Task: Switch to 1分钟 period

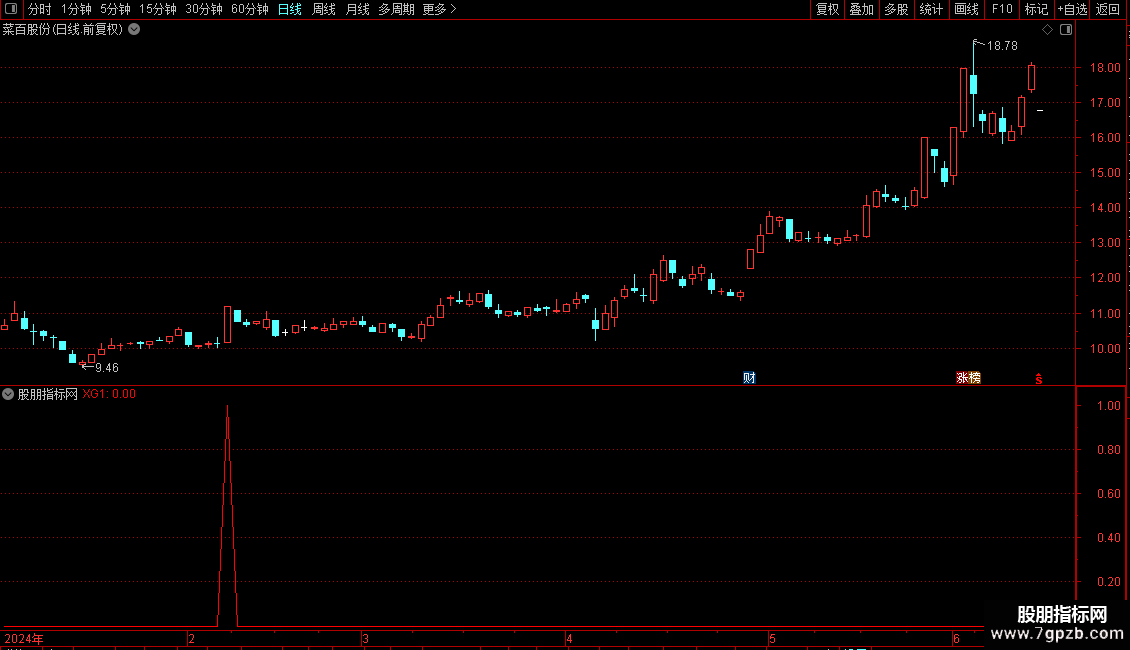Action: pyautogui.click(x=76, y=9)
